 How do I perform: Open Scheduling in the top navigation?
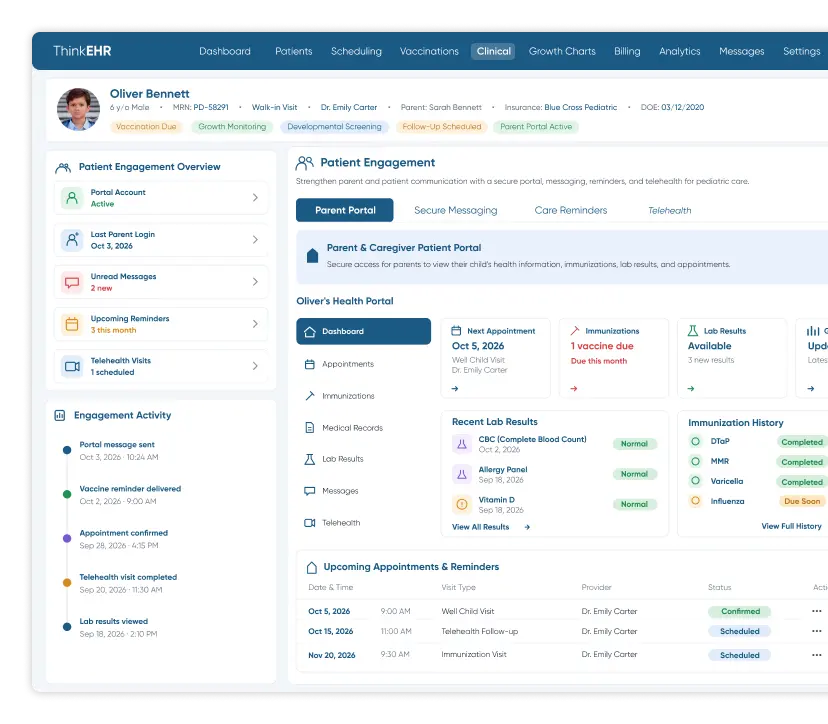(356, 51)
